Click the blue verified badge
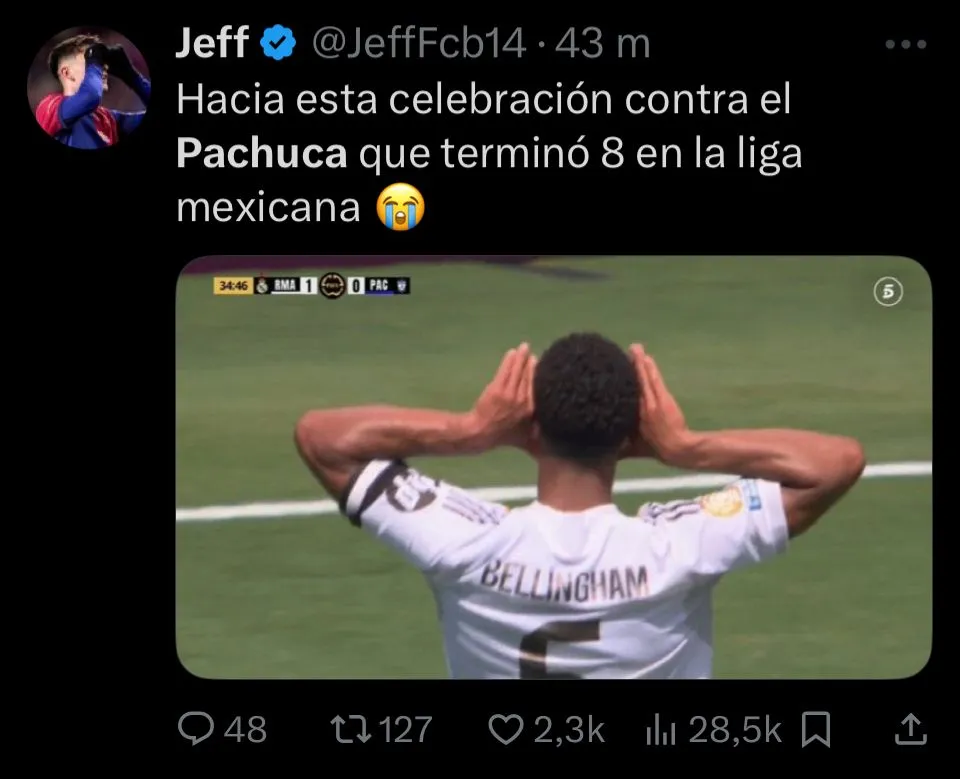Viewport: 960px width, 779px height. tap(279, 42)
